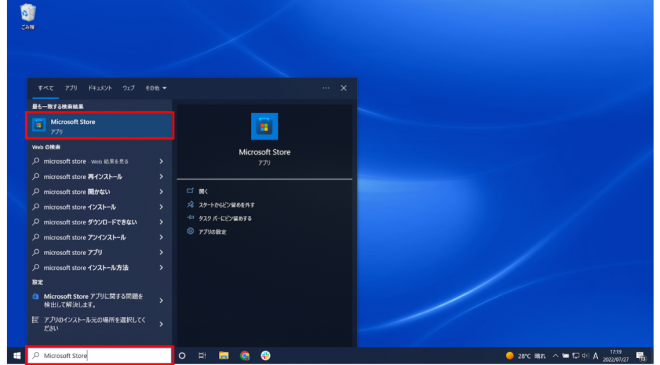660x365 pixels.
Task: Click pin icon next to タスク バーにピン留めする
Action: click(190, 218)
